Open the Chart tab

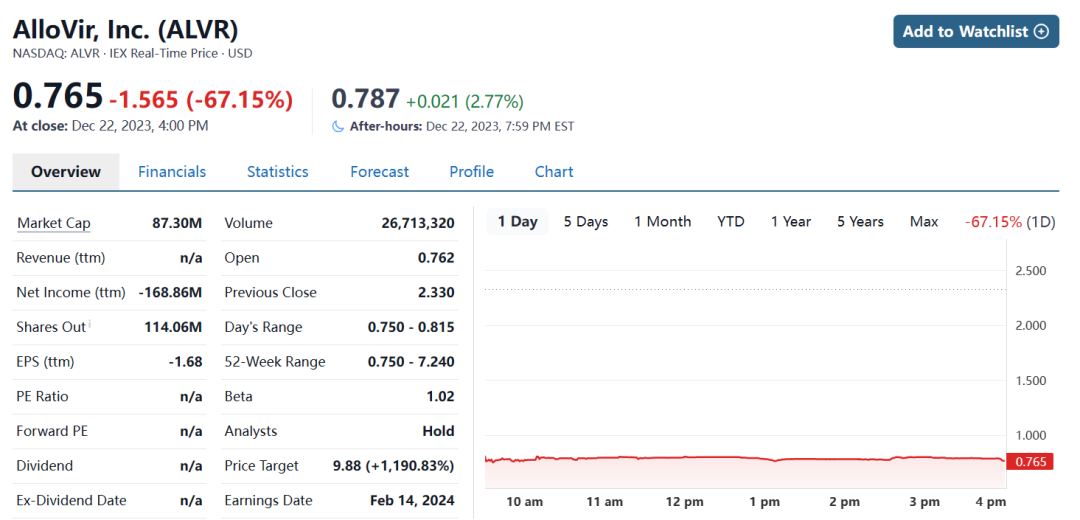[x=554, y=172]
